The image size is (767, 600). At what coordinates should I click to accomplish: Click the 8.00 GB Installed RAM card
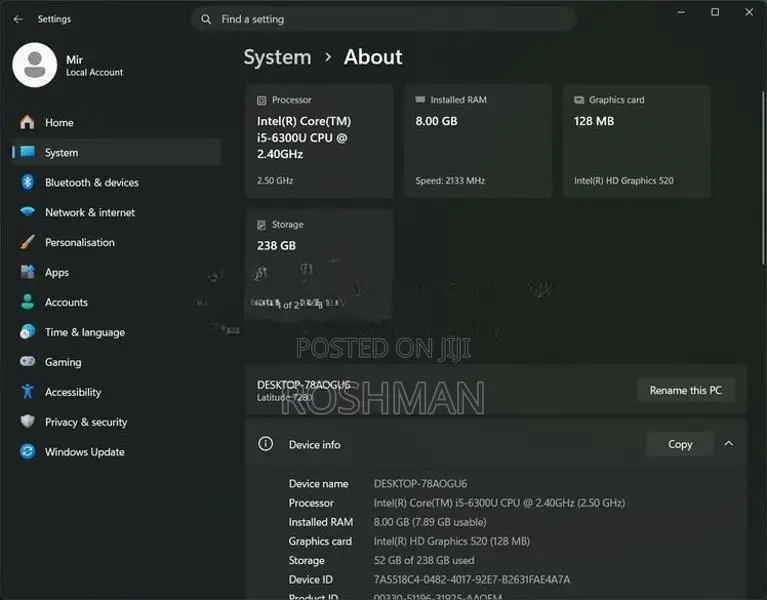click(478, 141)
